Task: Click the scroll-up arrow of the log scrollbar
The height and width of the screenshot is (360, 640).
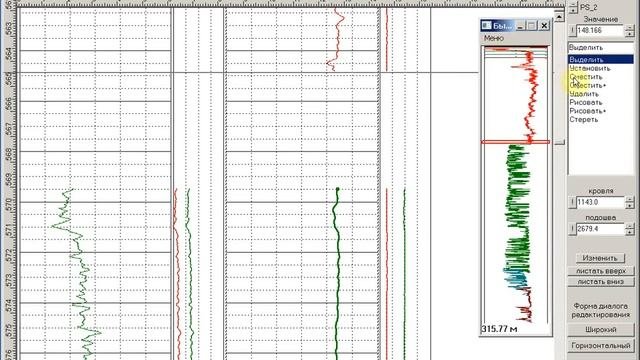Action: [x=559, y=16]
